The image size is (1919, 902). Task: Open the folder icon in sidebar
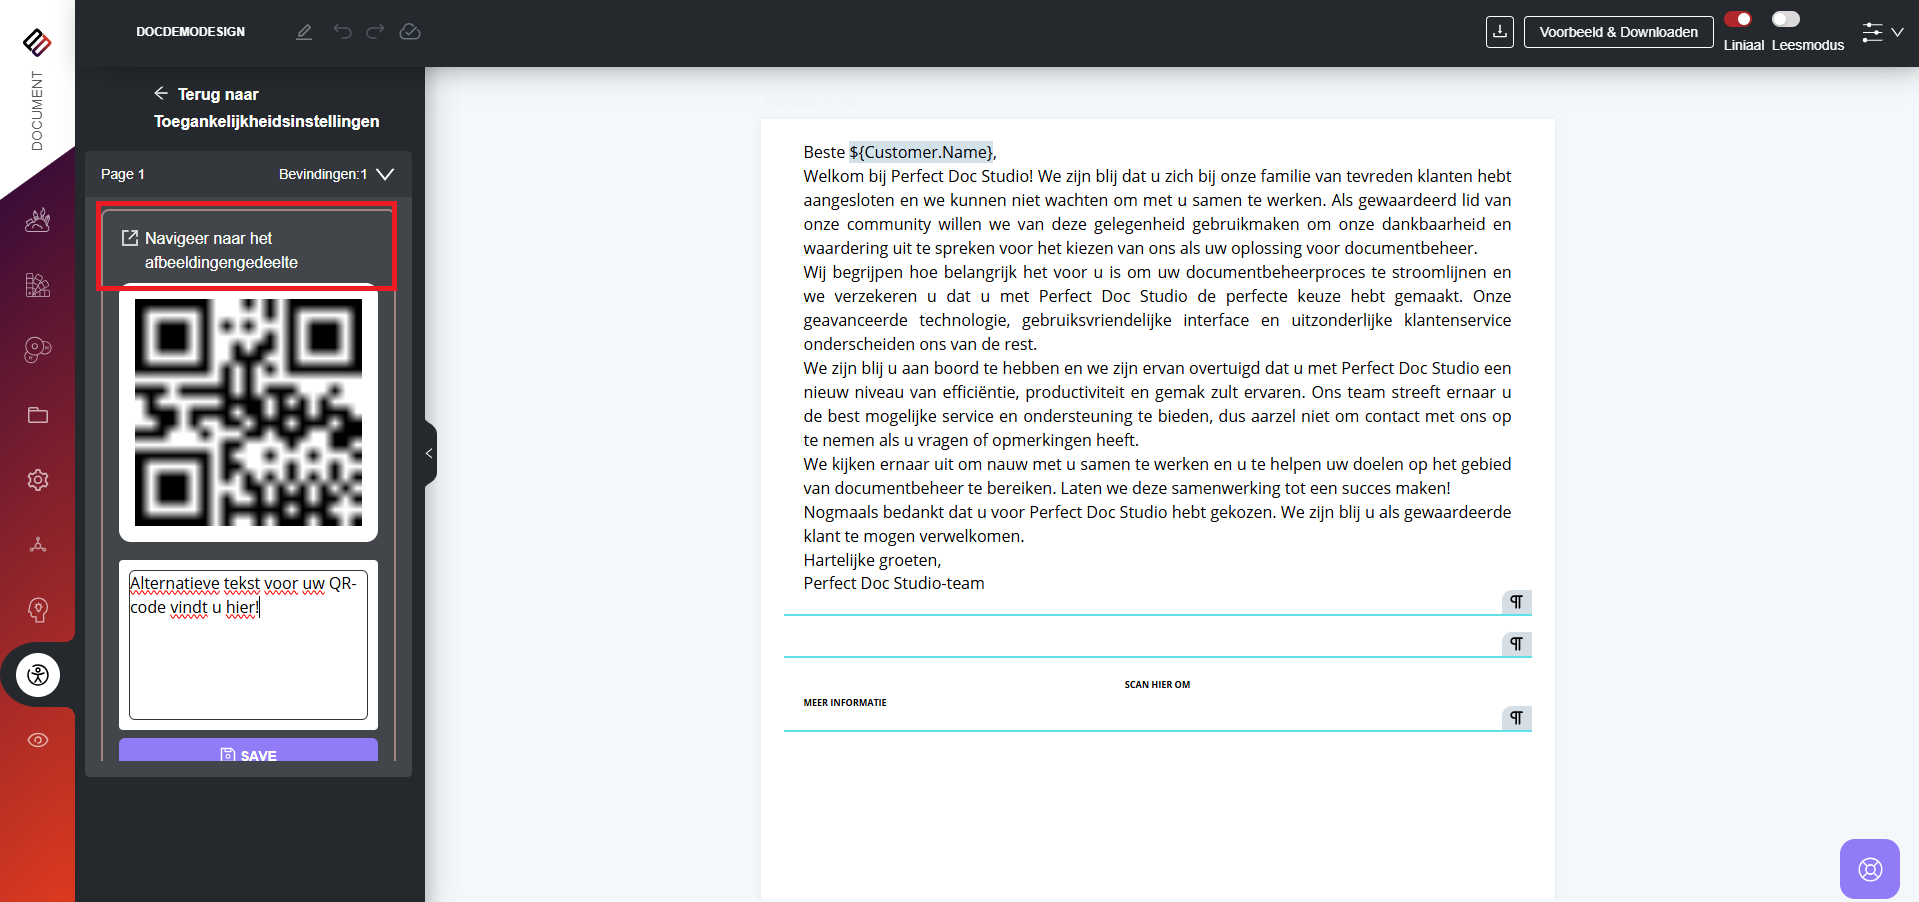pos(38,415)
